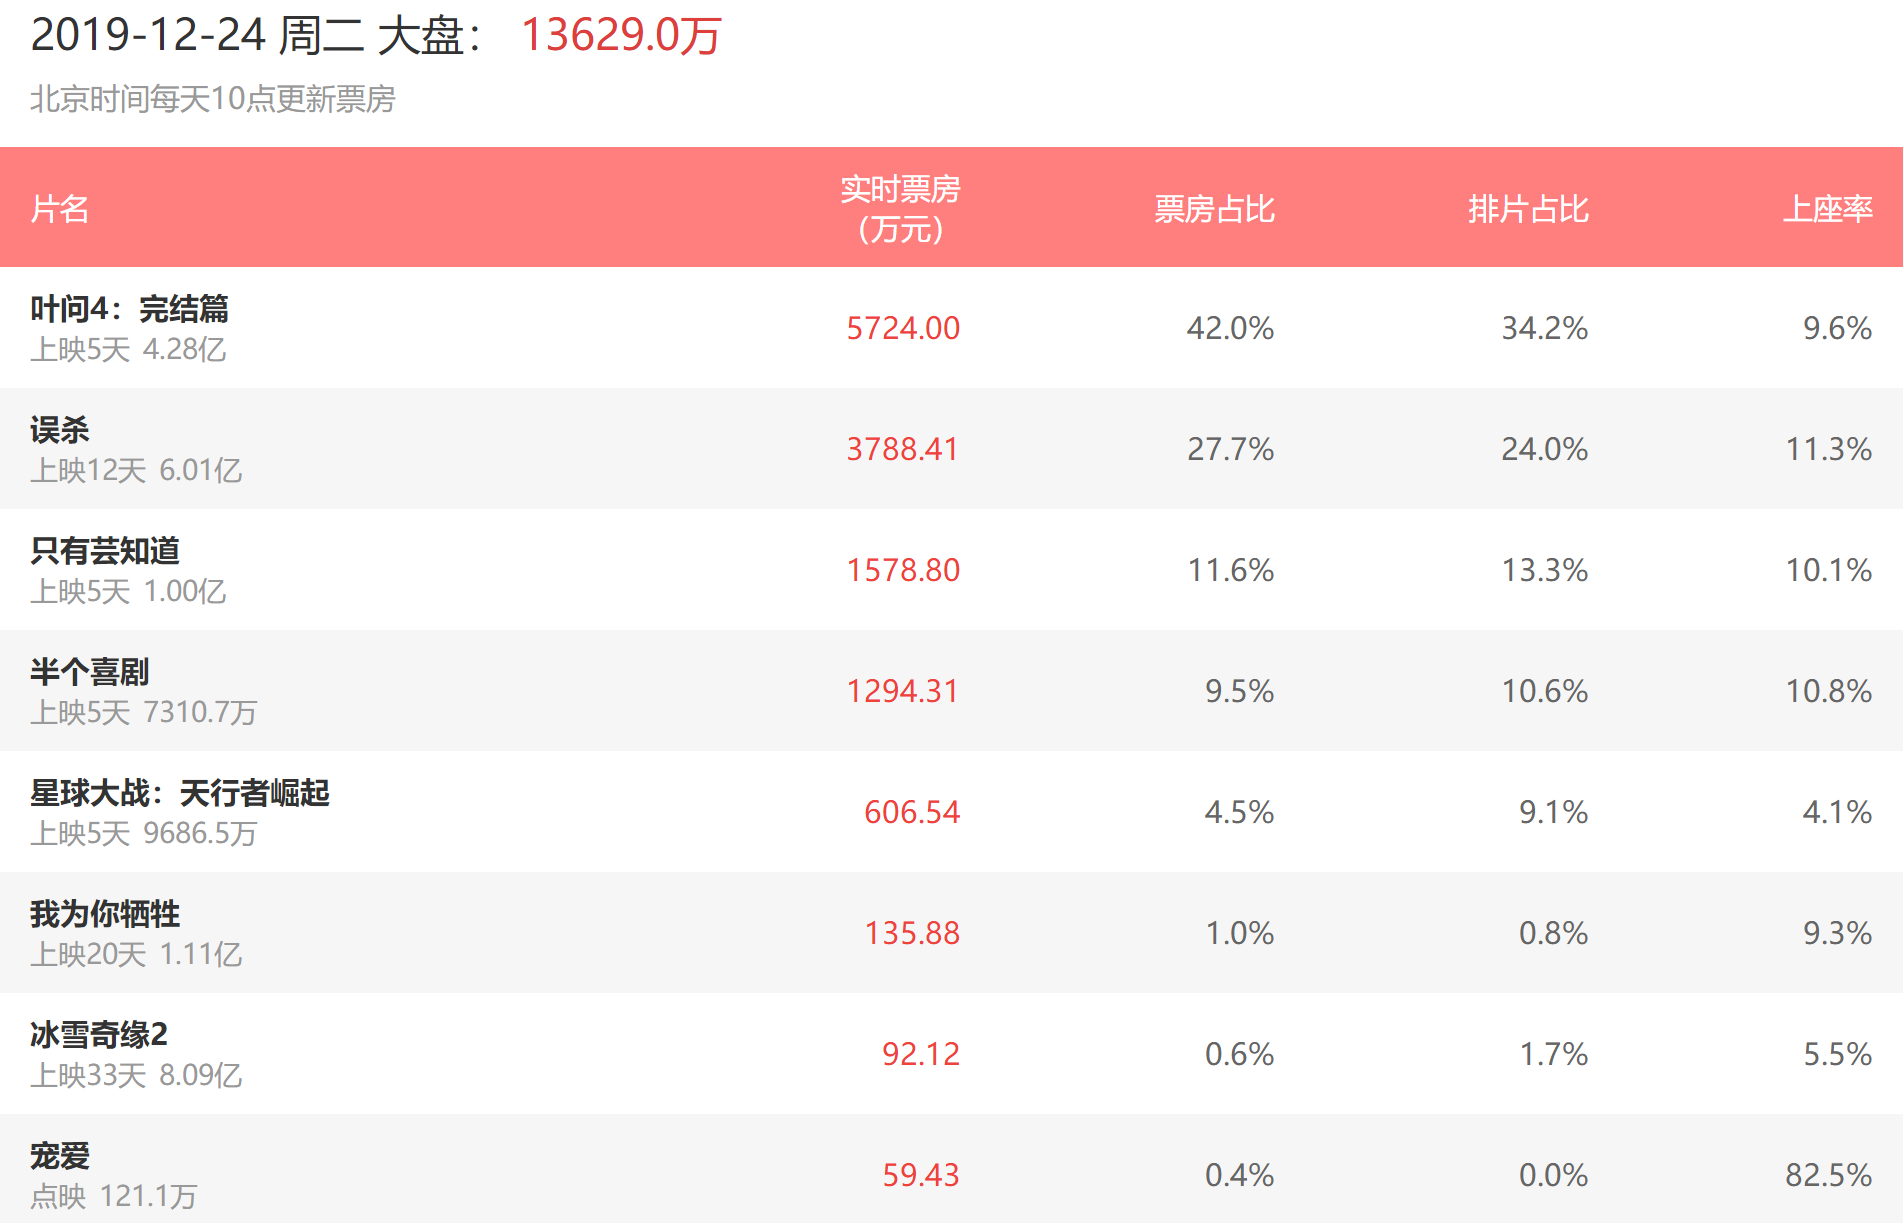Click the 3788.41 box office value
Viewport: 1903px width, 1223px height.
tap(902, 449)
